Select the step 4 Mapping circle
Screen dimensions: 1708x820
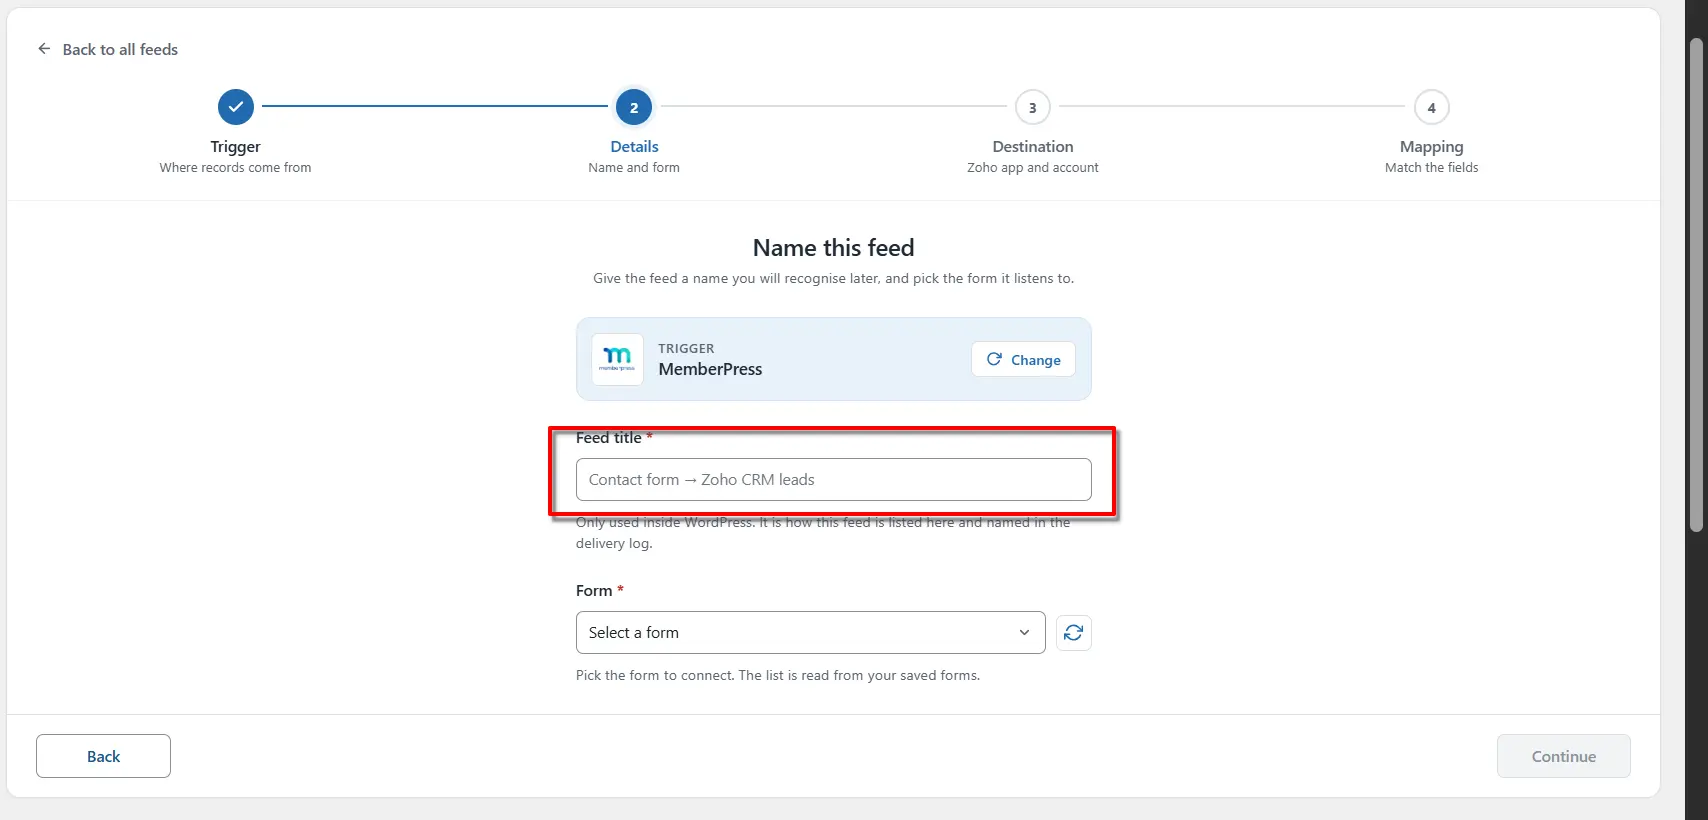click(x=1432, y=107)
